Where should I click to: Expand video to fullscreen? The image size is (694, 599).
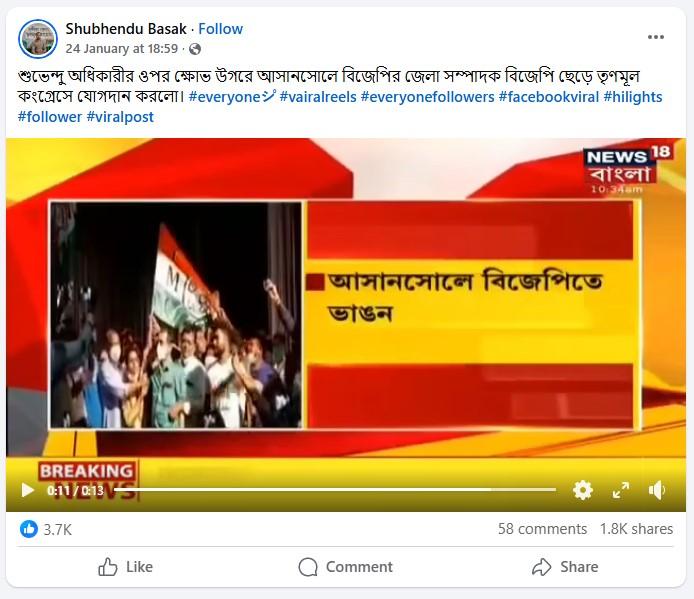(x=621, y=490)
